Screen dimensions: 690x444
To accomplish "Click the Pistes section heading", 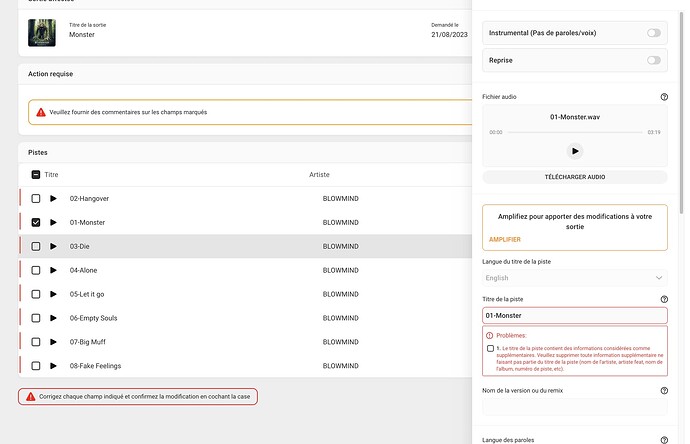I will point(38,152).
